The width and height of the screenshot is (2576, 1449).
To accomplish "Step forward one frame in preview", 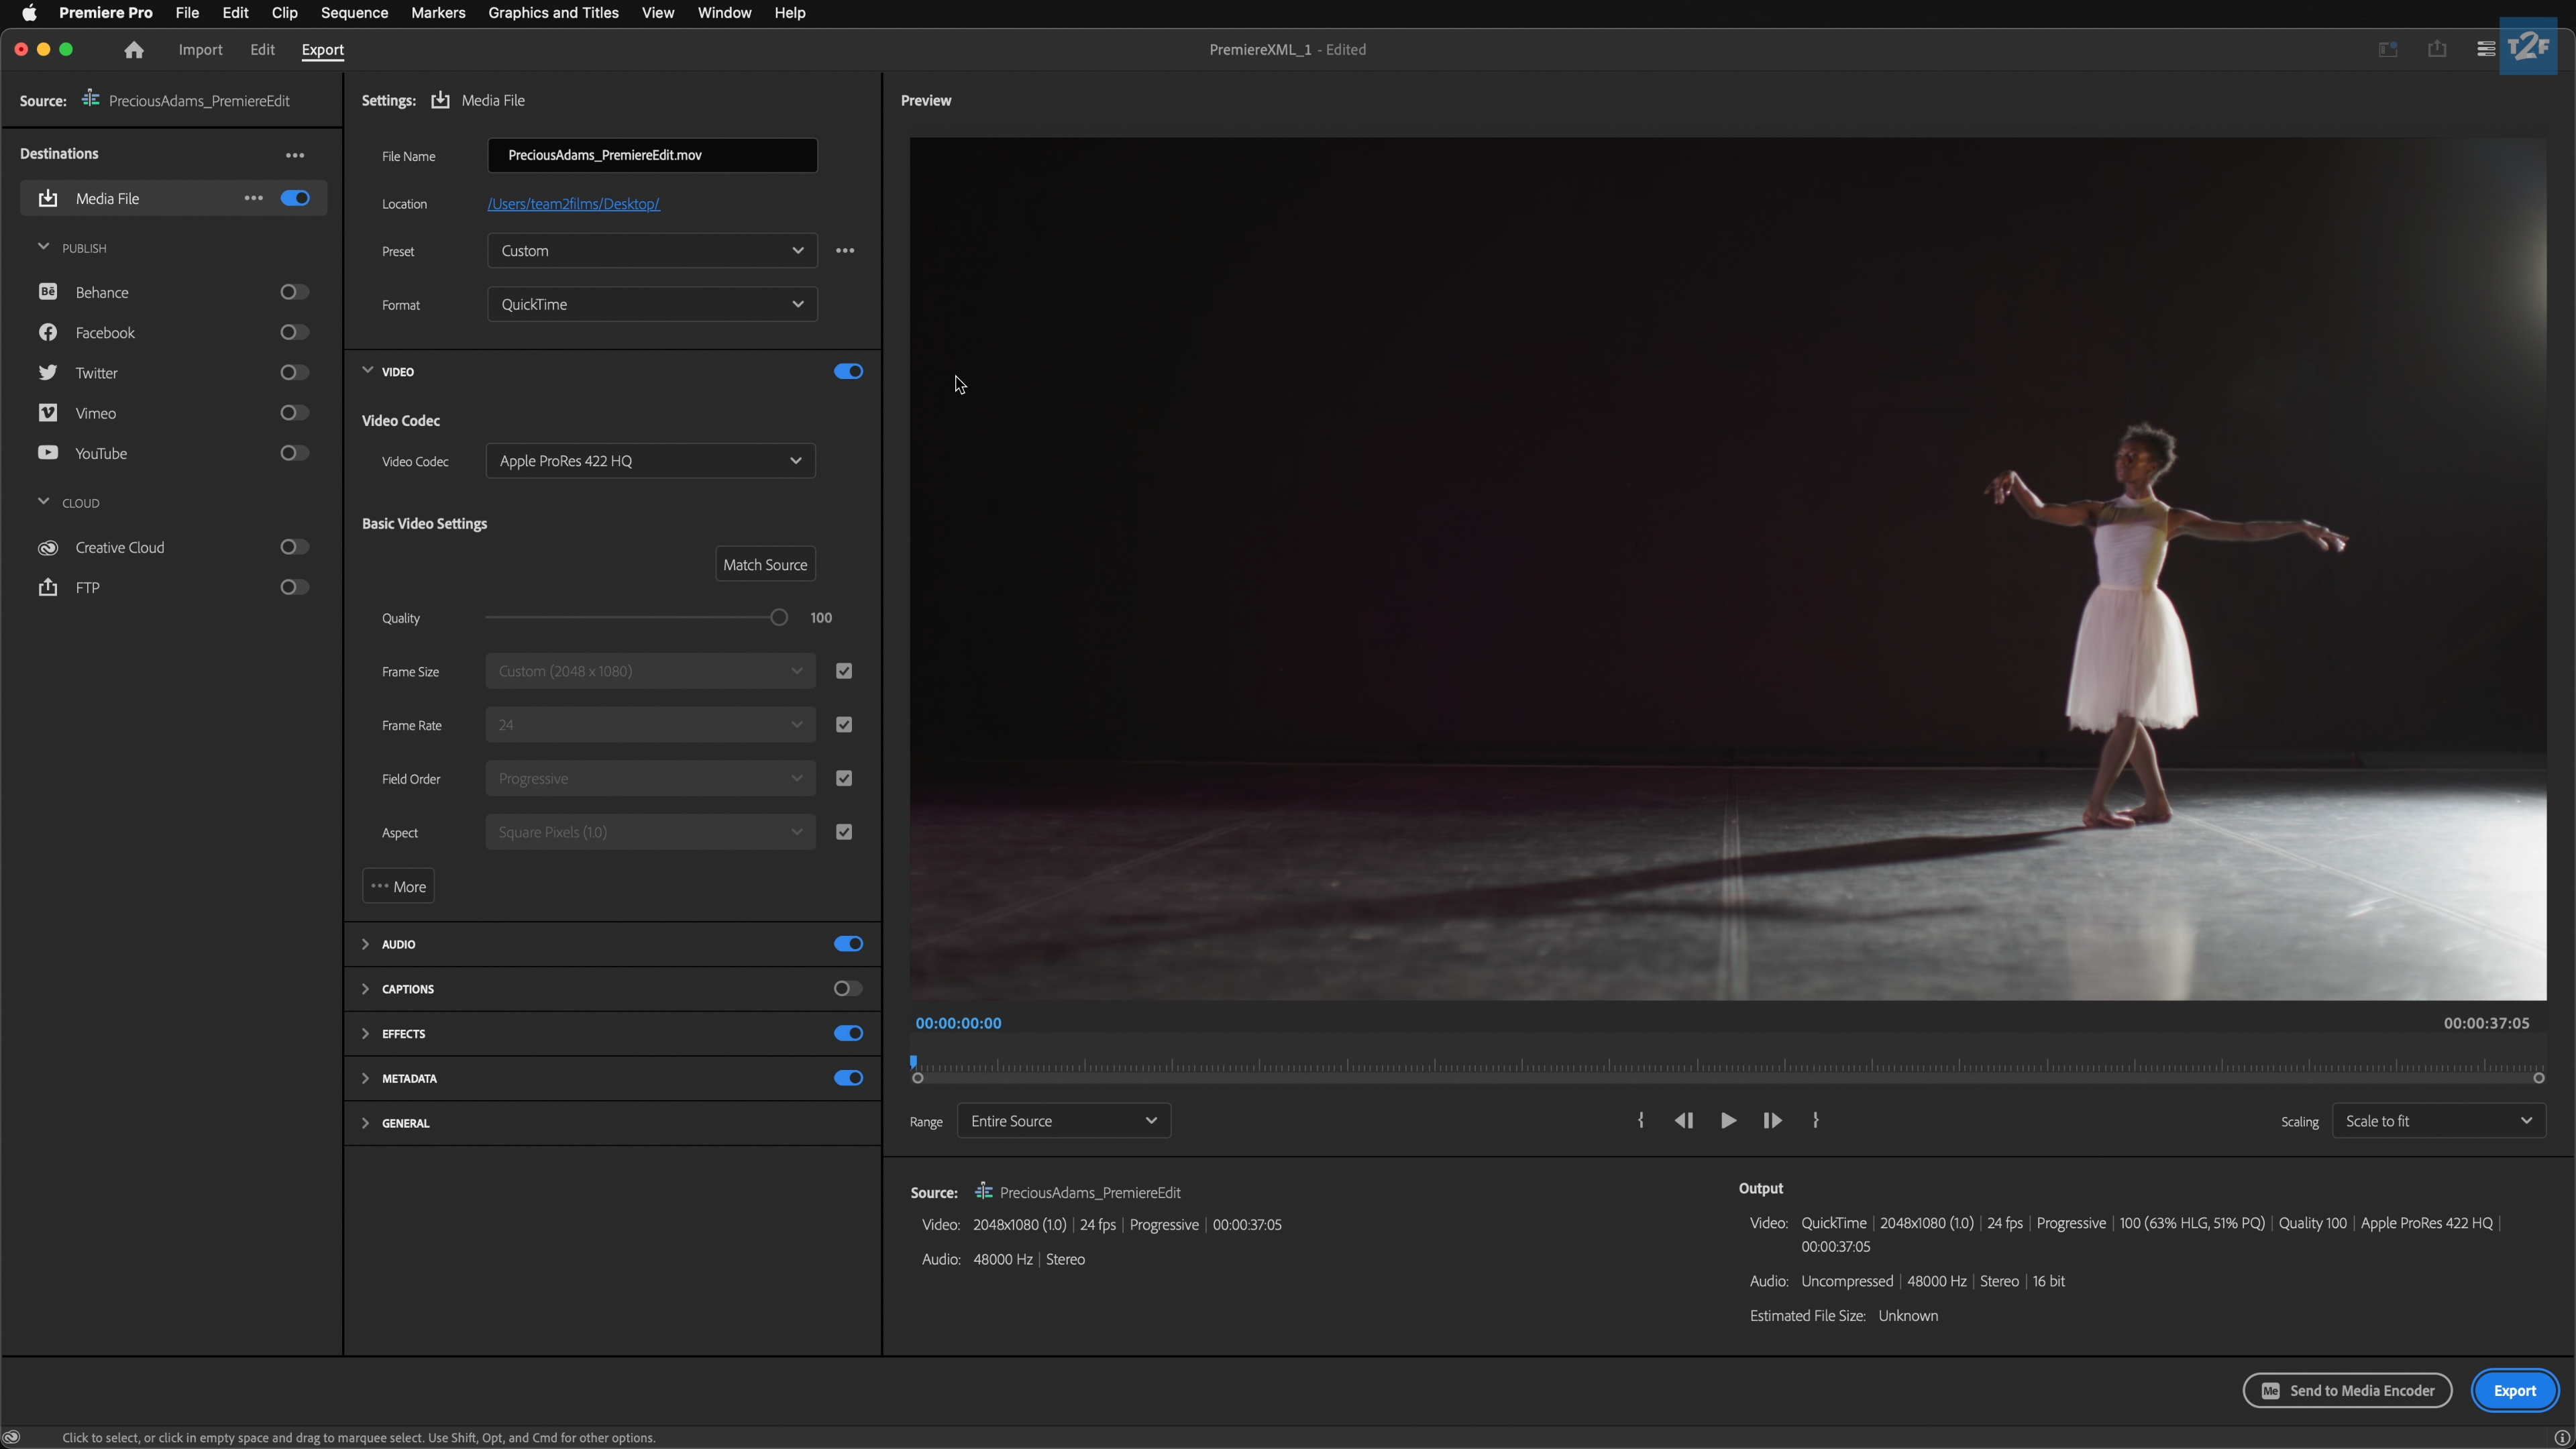I will 1772,1121.
